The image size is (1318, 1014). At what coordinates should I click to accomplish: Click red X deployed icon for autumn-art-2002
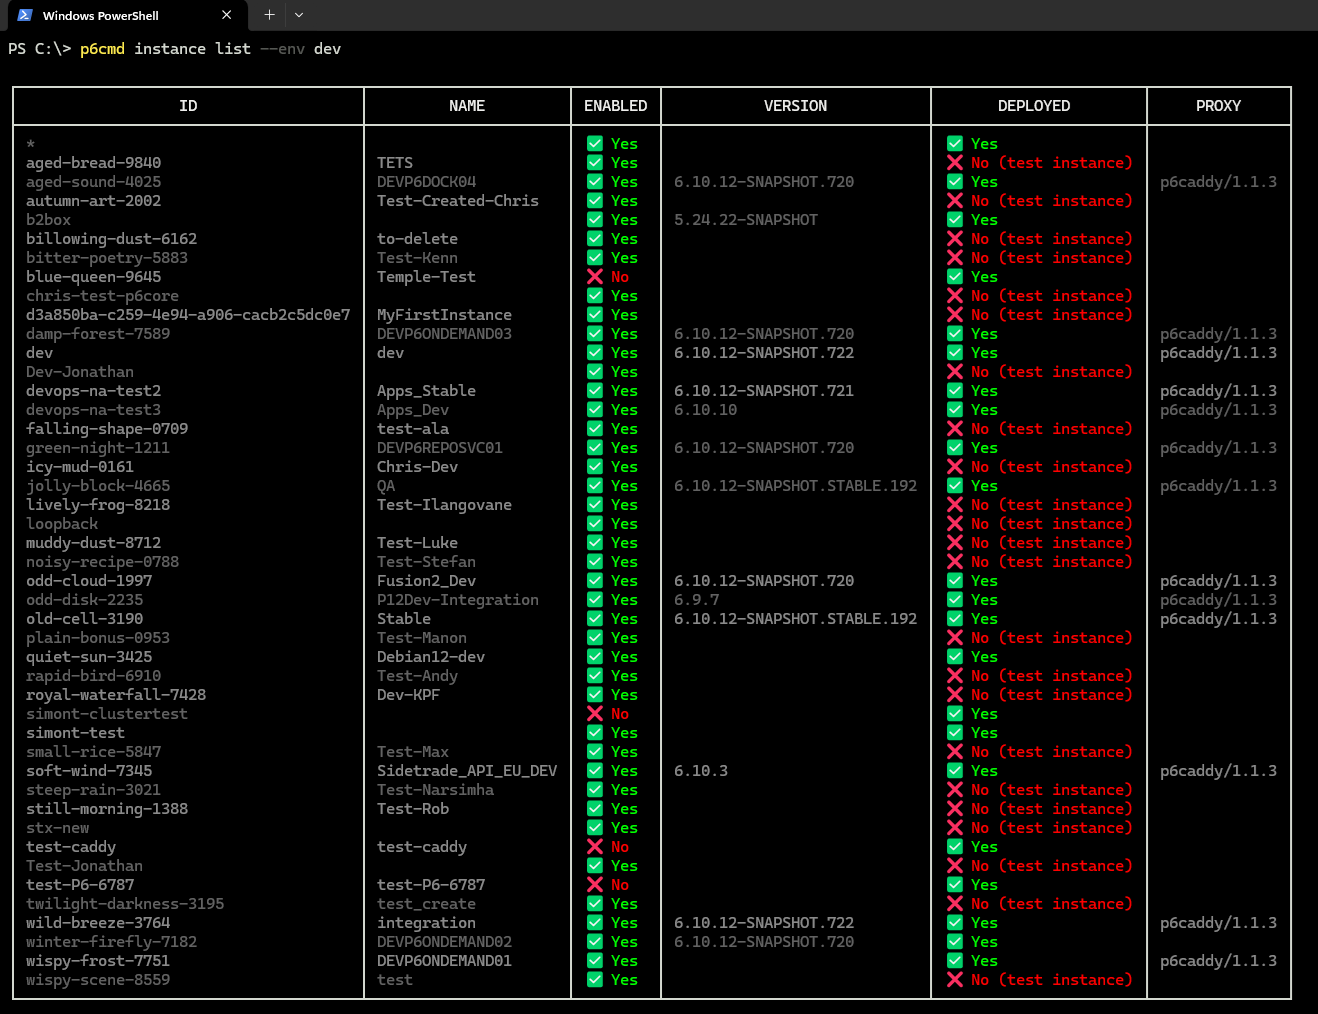(955, 201)
